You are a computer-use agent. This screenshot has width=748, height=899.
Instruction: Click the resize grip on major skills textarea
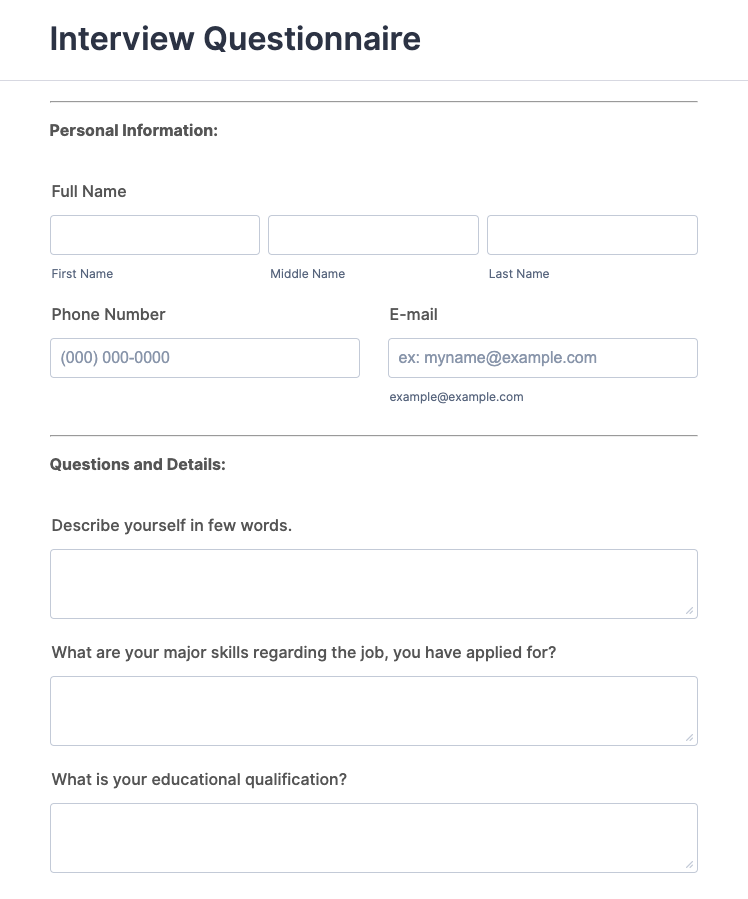pyautogui.click(x=690, y=738)
